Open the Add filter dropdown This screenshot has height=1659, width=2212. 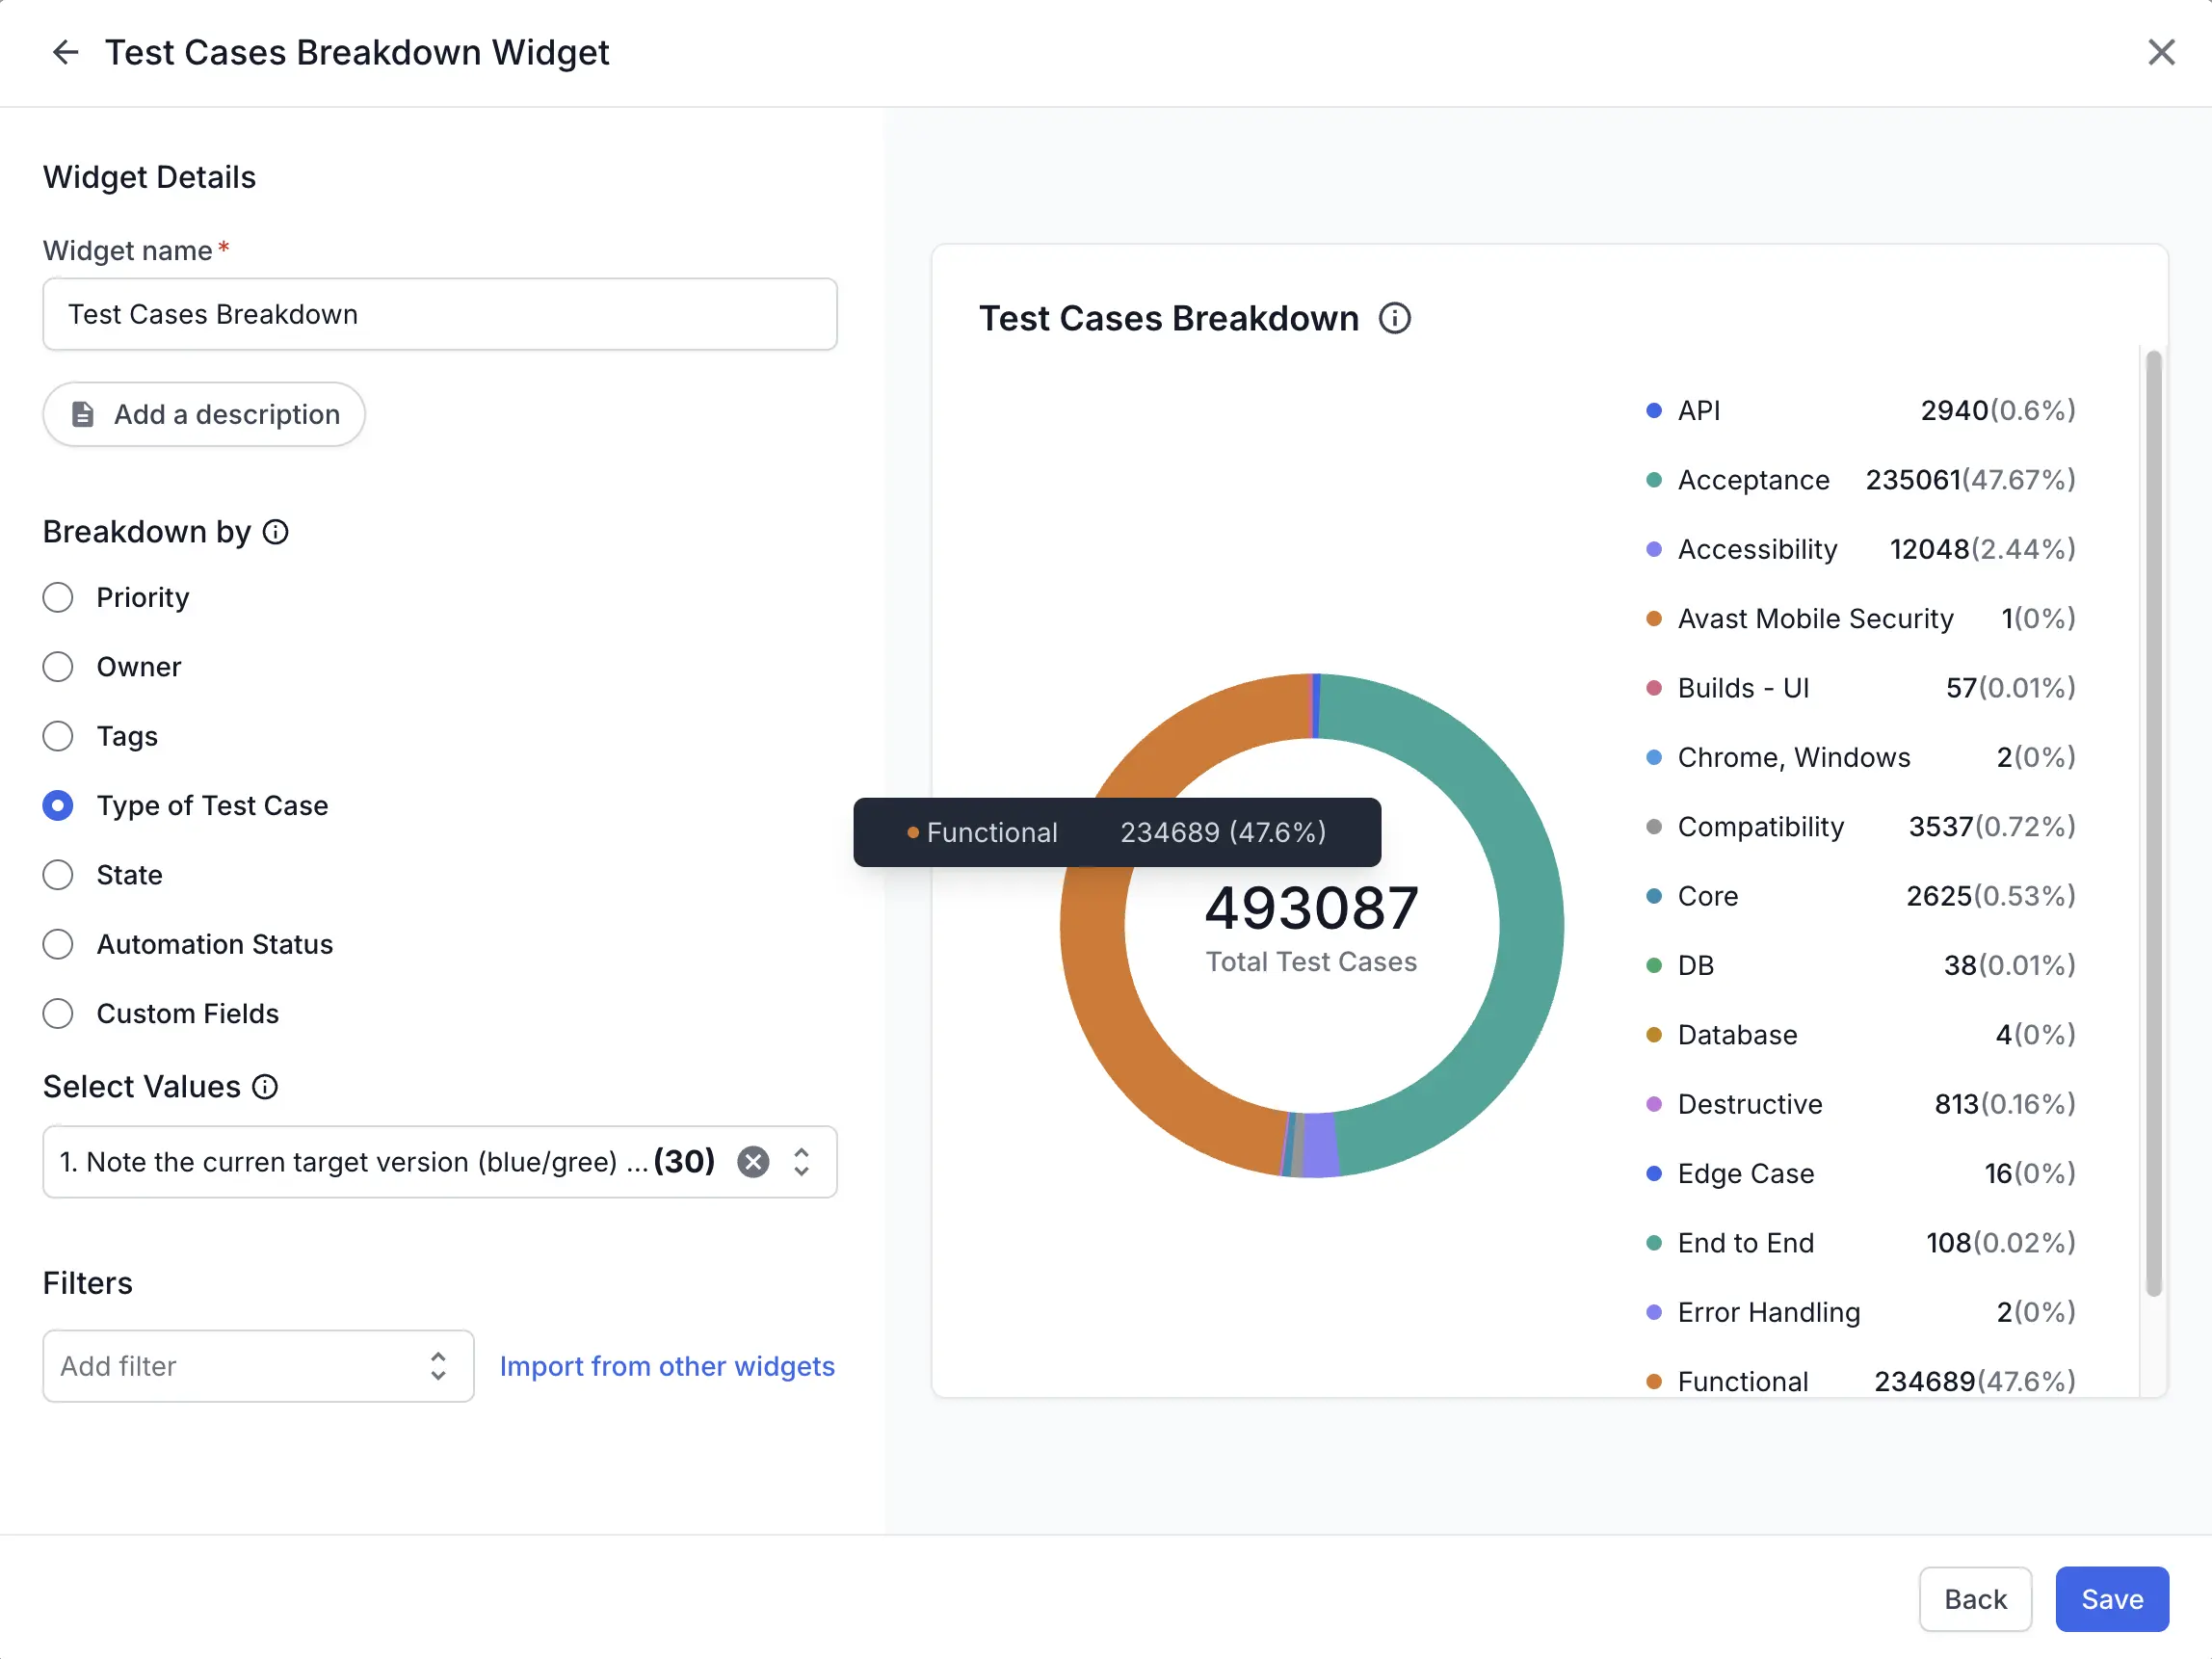[x=258, y=1366]
